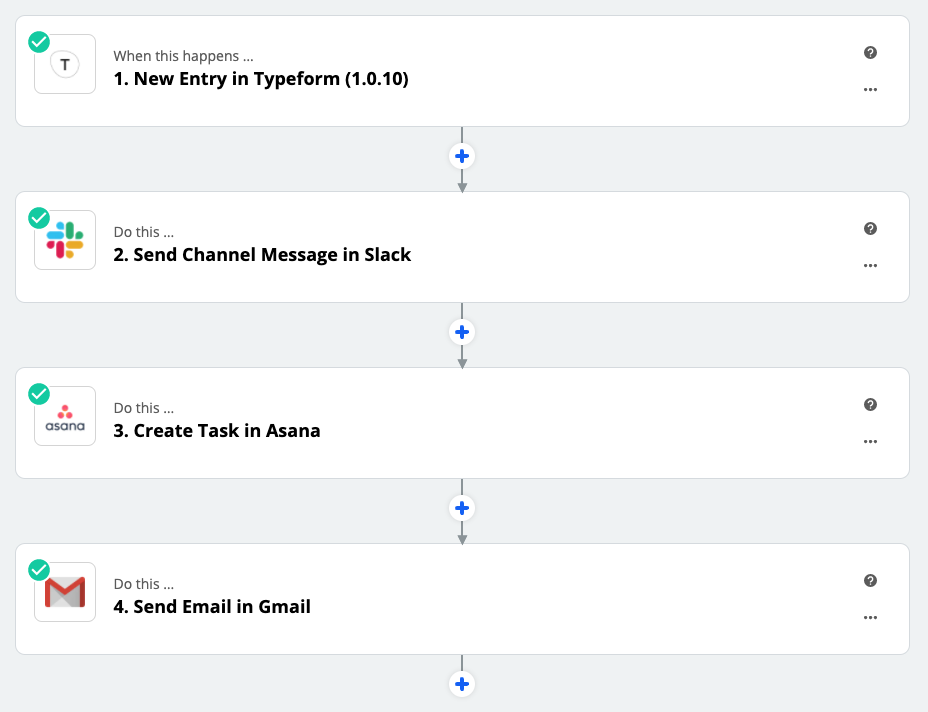This screenshot has height=712, width=928.
Task: Open the three-dot menu for Typeform step
Action: tap(870, 89)
